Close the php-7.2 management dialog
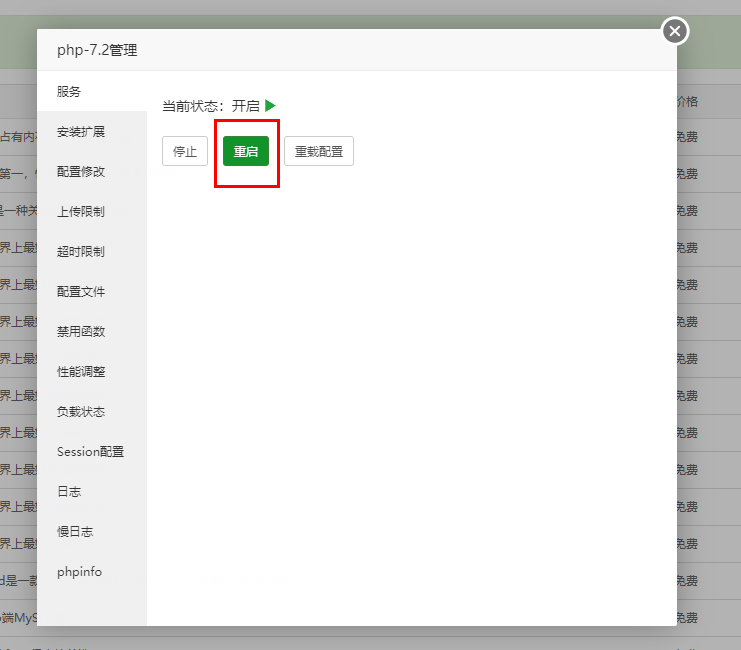 (675, 31)
